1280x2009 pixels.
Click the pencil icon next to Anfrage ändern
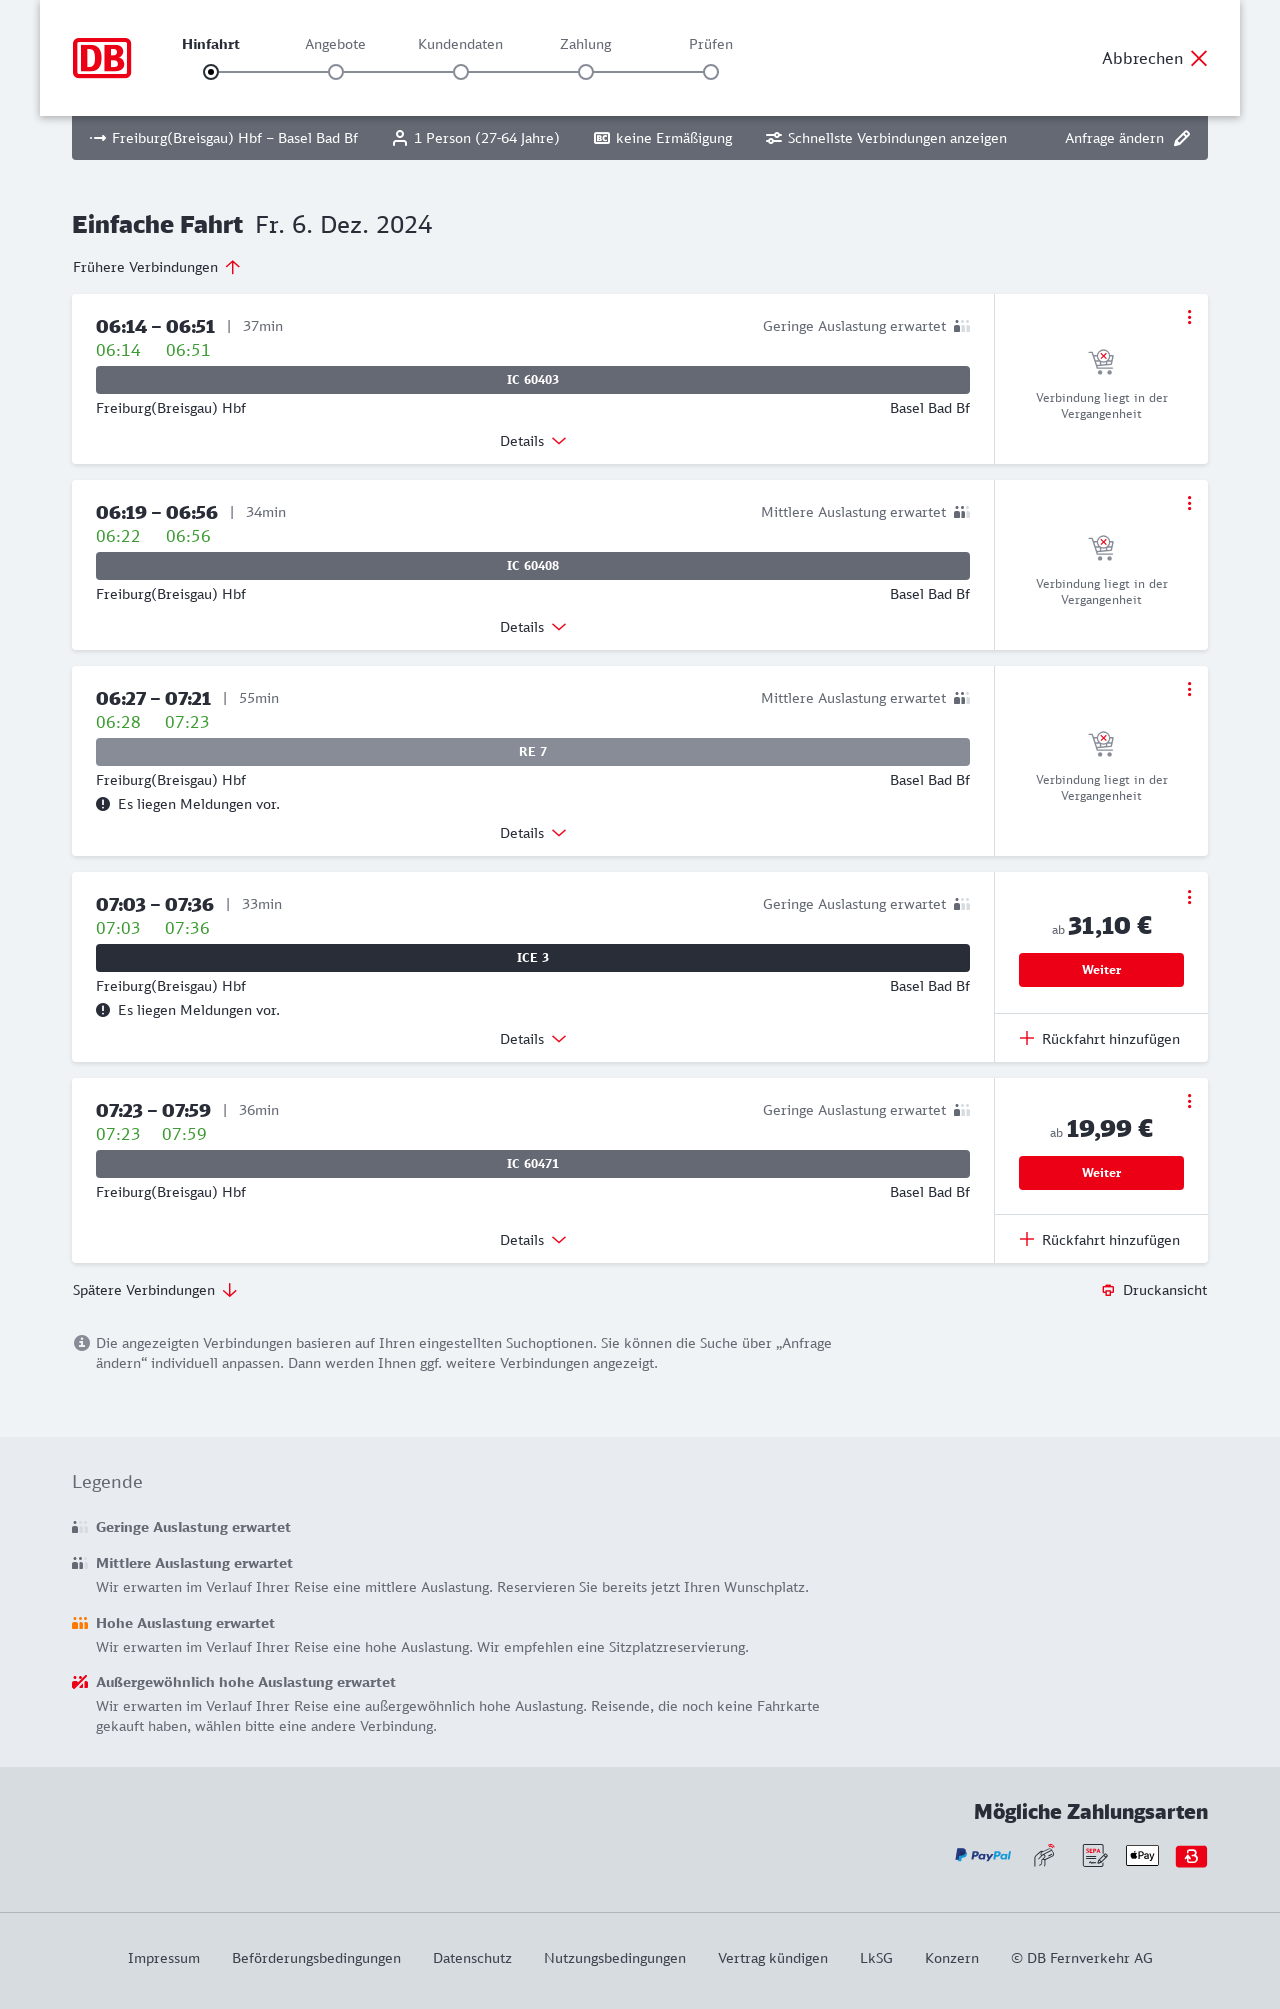pos(1182,138)
